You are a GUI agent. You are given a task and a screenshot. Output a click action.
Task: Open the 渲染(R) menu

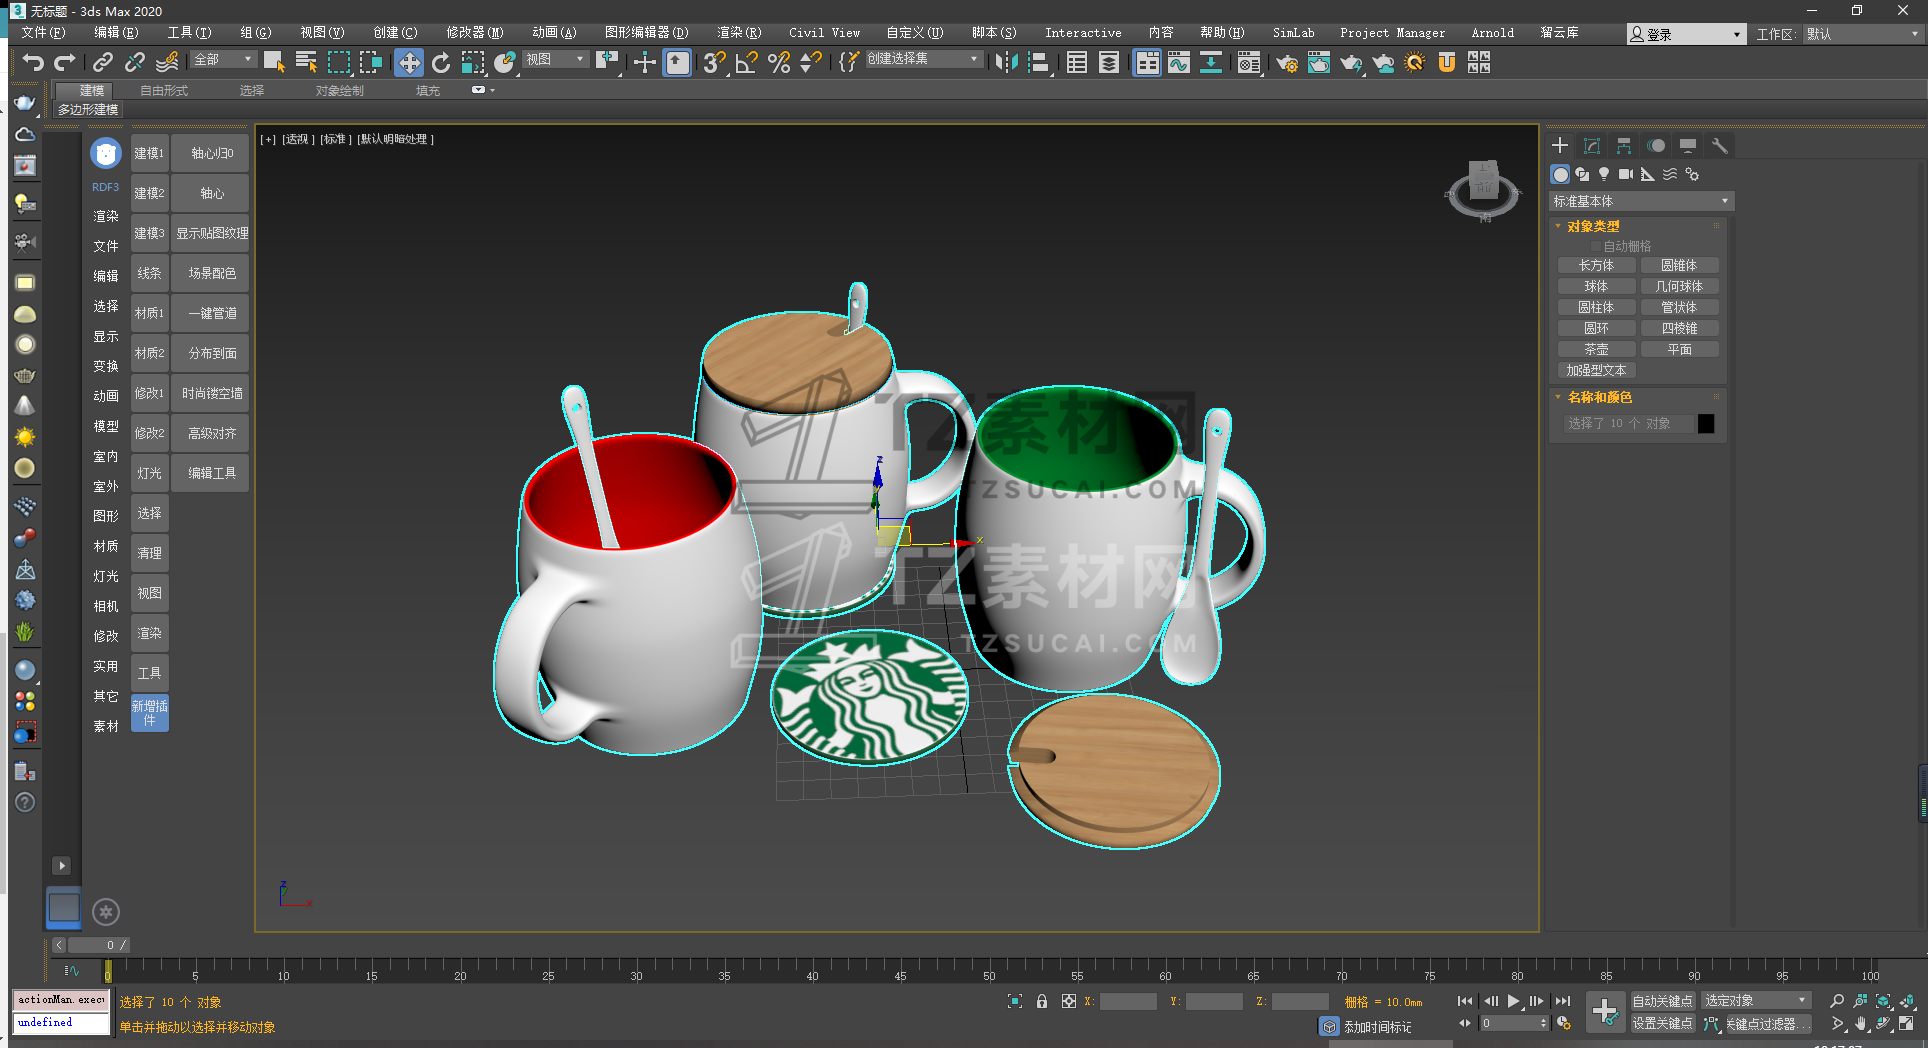(739, 33)
